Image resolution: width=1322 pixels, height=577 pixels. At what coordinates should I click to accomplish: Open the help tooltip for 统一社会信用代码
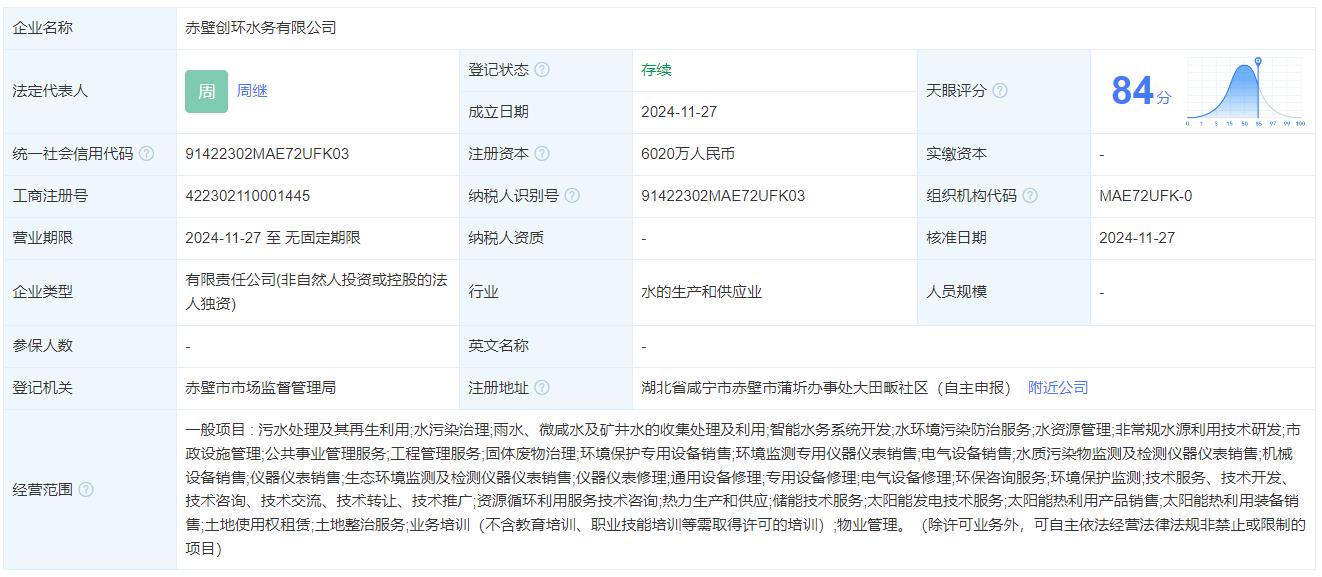click(147, 154)
